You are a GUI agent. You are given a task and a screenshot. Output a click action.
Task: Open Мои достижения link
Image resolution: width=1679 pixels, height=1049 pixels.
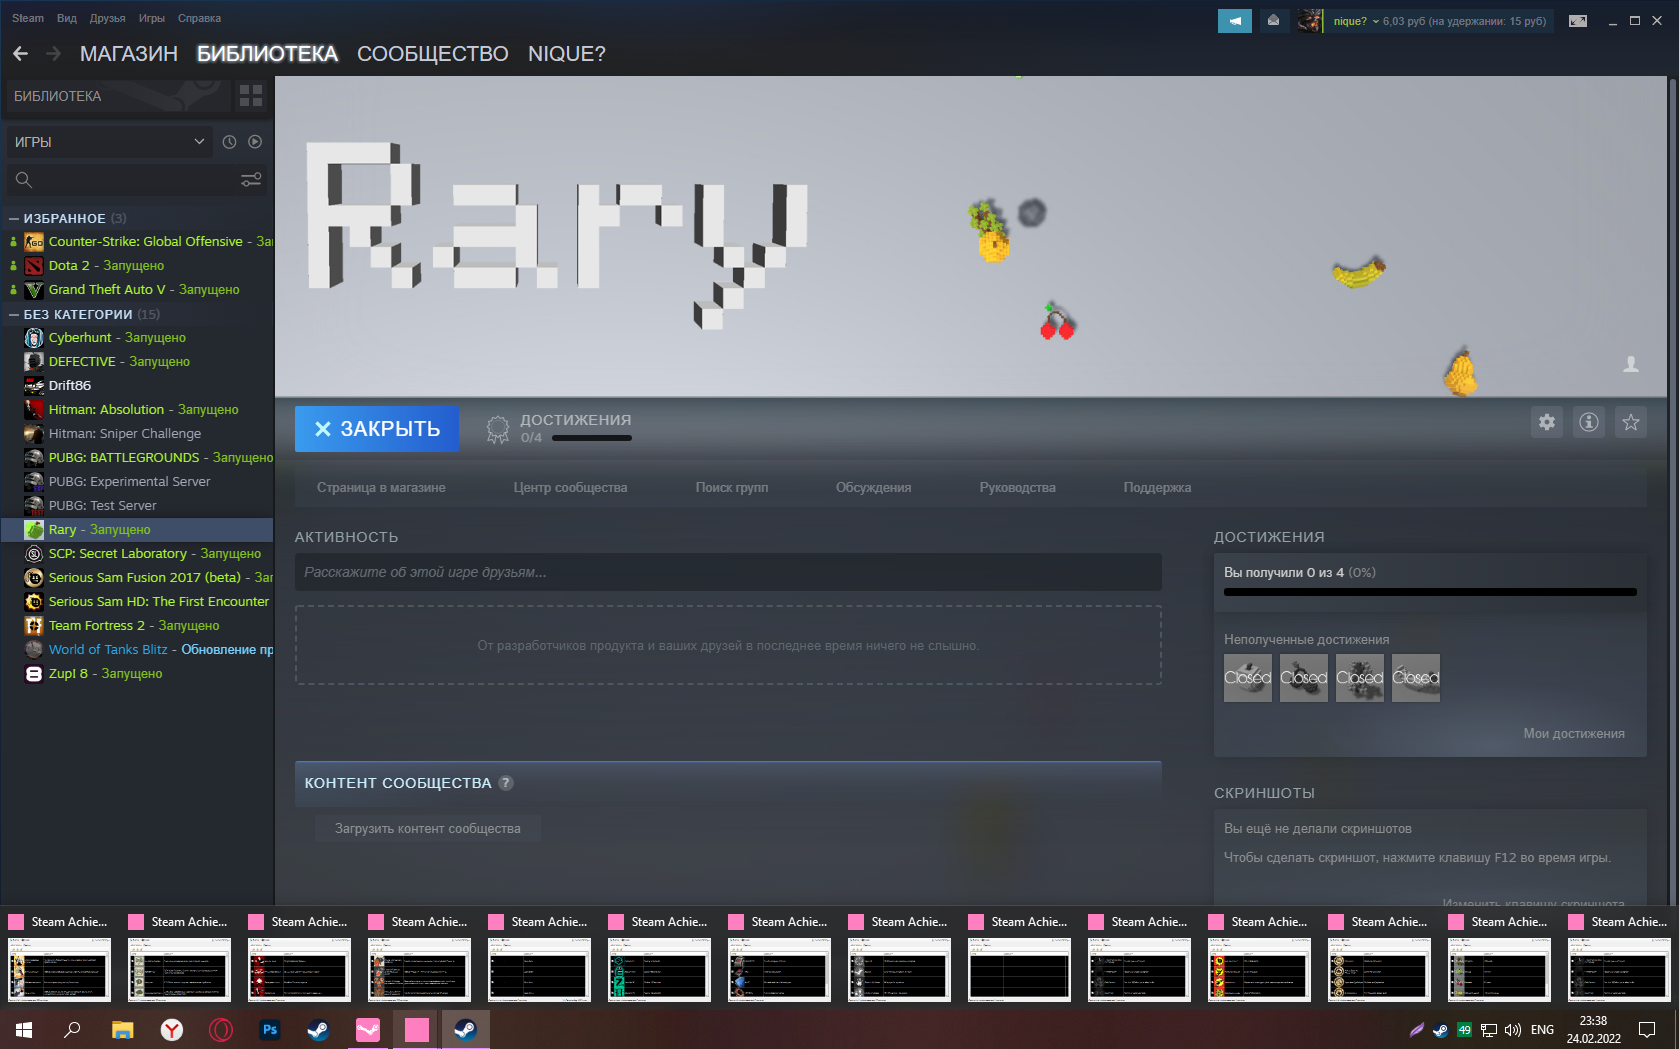pos(1574,734)
